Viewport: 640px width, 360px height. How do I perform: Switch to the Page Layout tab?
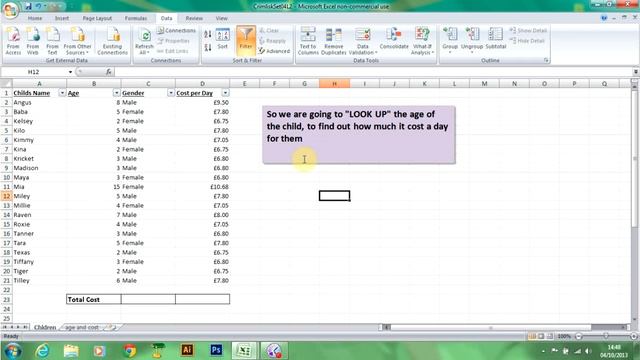click(97, 18)
